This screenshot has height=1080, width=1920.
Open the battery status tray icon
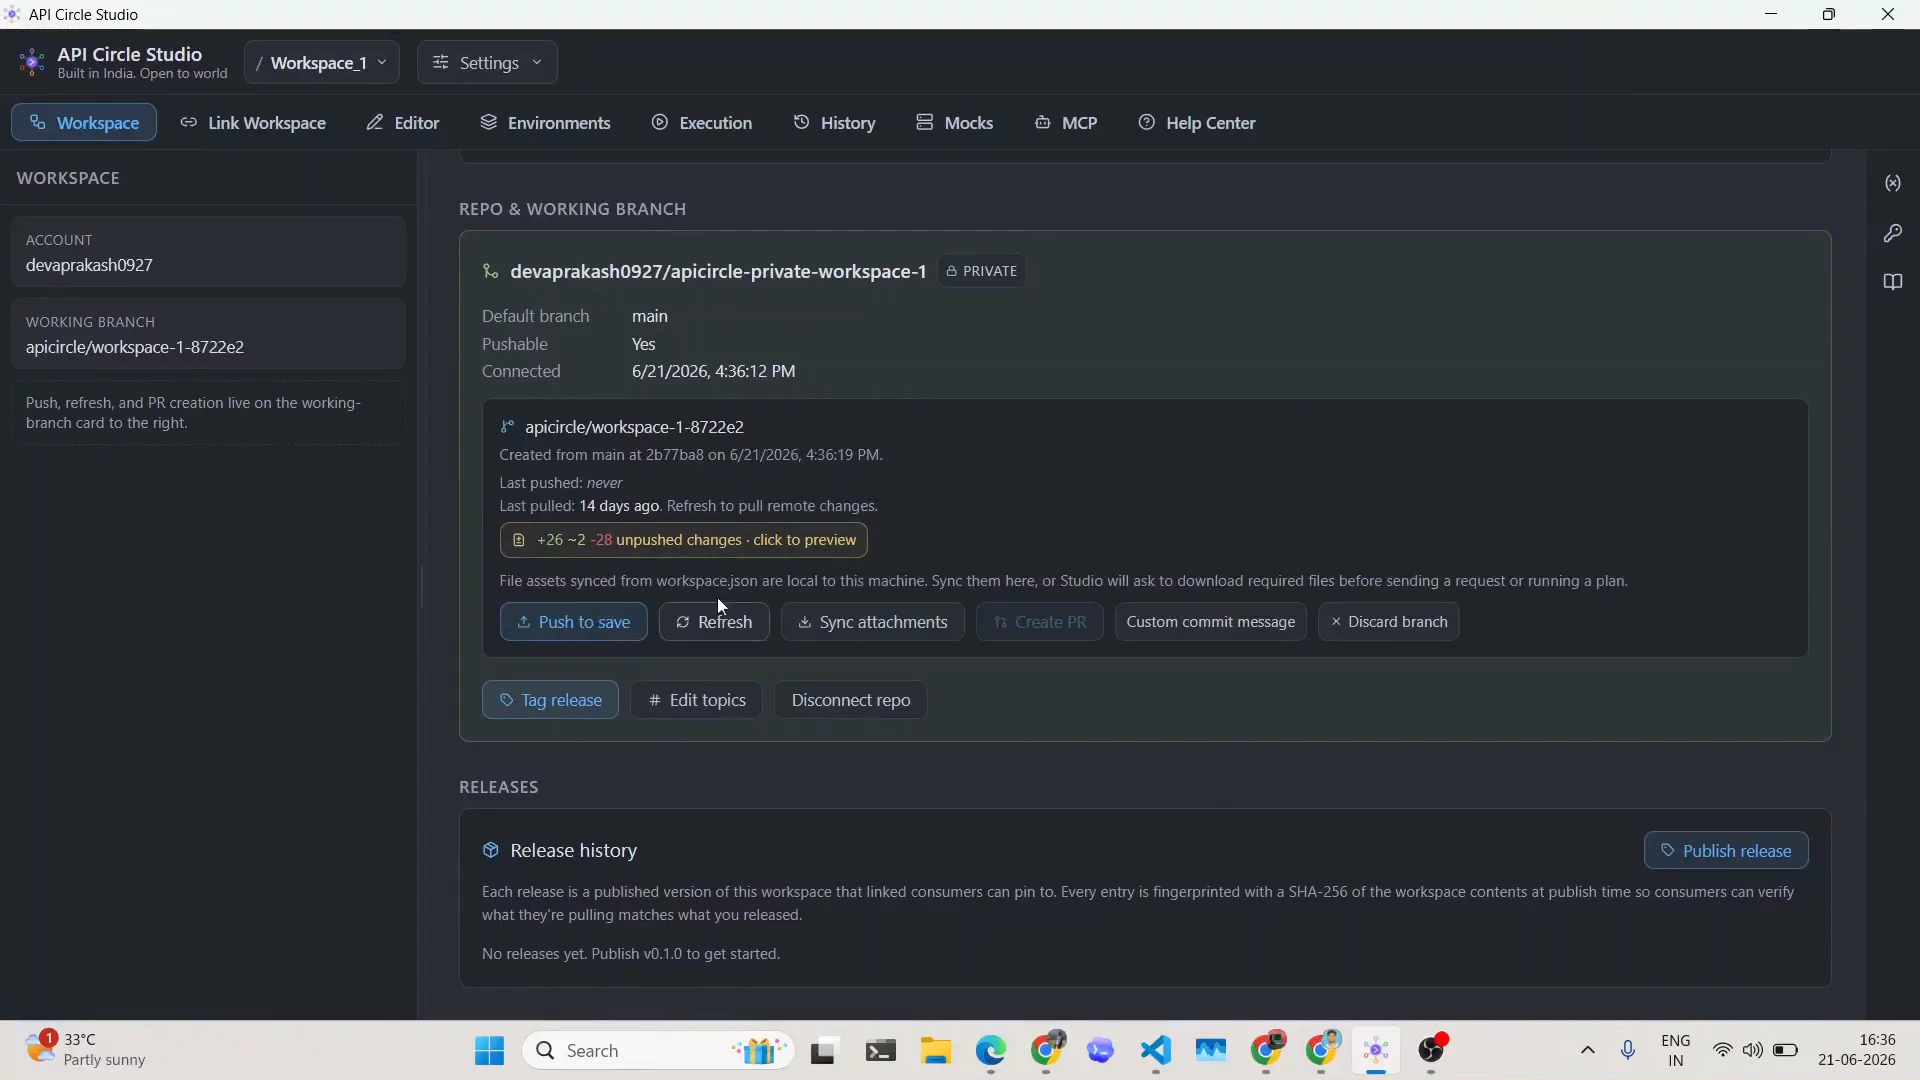(1785, 1051)
